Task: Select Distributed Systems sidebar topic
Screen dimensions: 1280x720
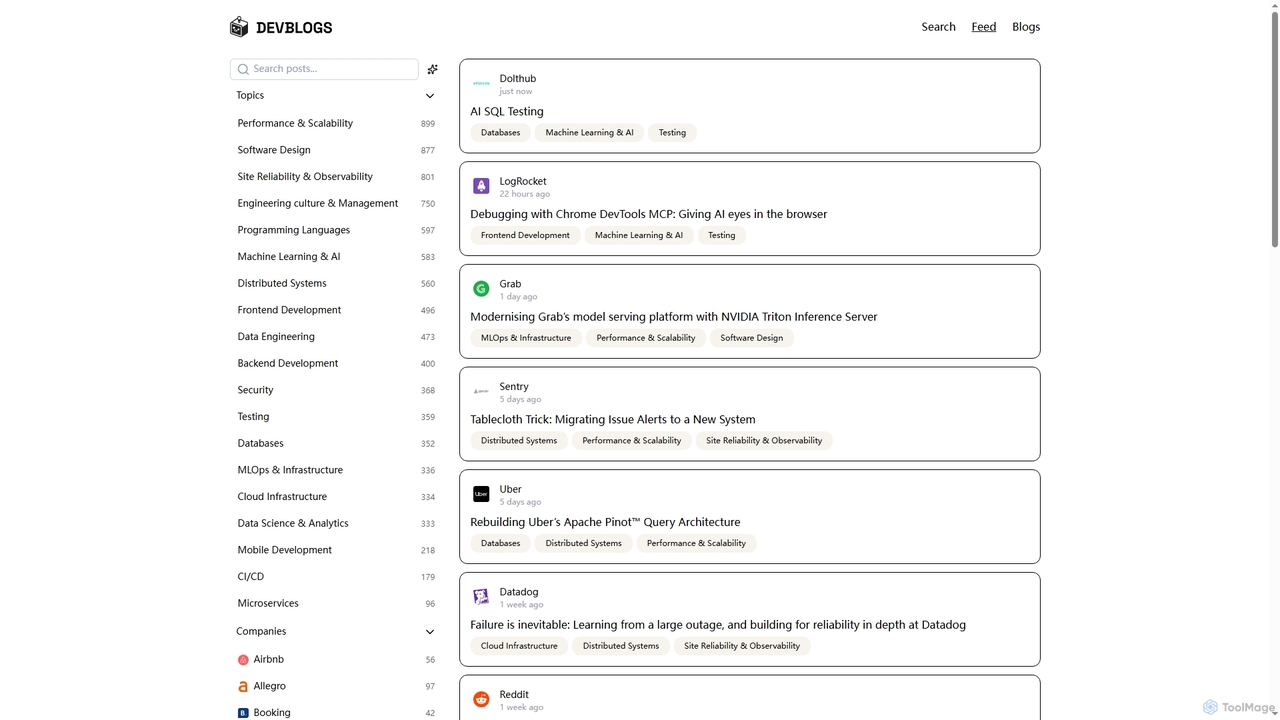Action: 336,283
